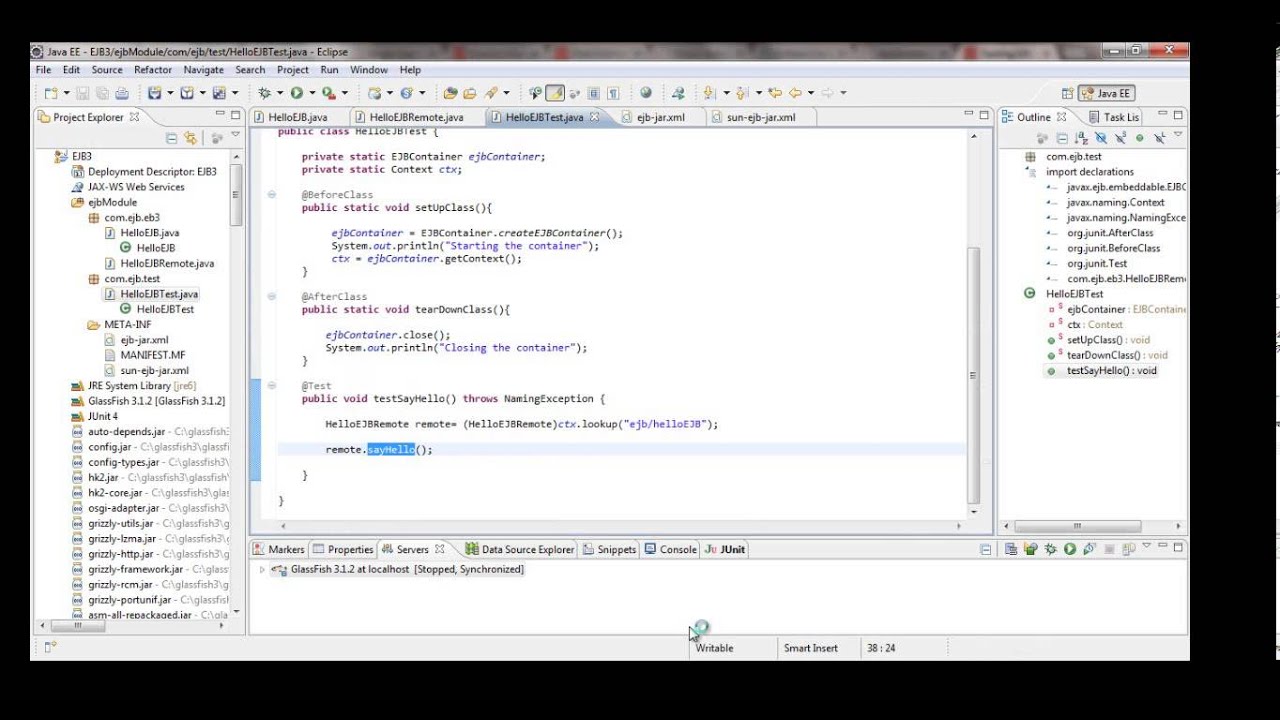This screenshot has width=1280, height=720.
Task: Open the JUnit tab in bottom panel
Action: [x=725, y=549]
